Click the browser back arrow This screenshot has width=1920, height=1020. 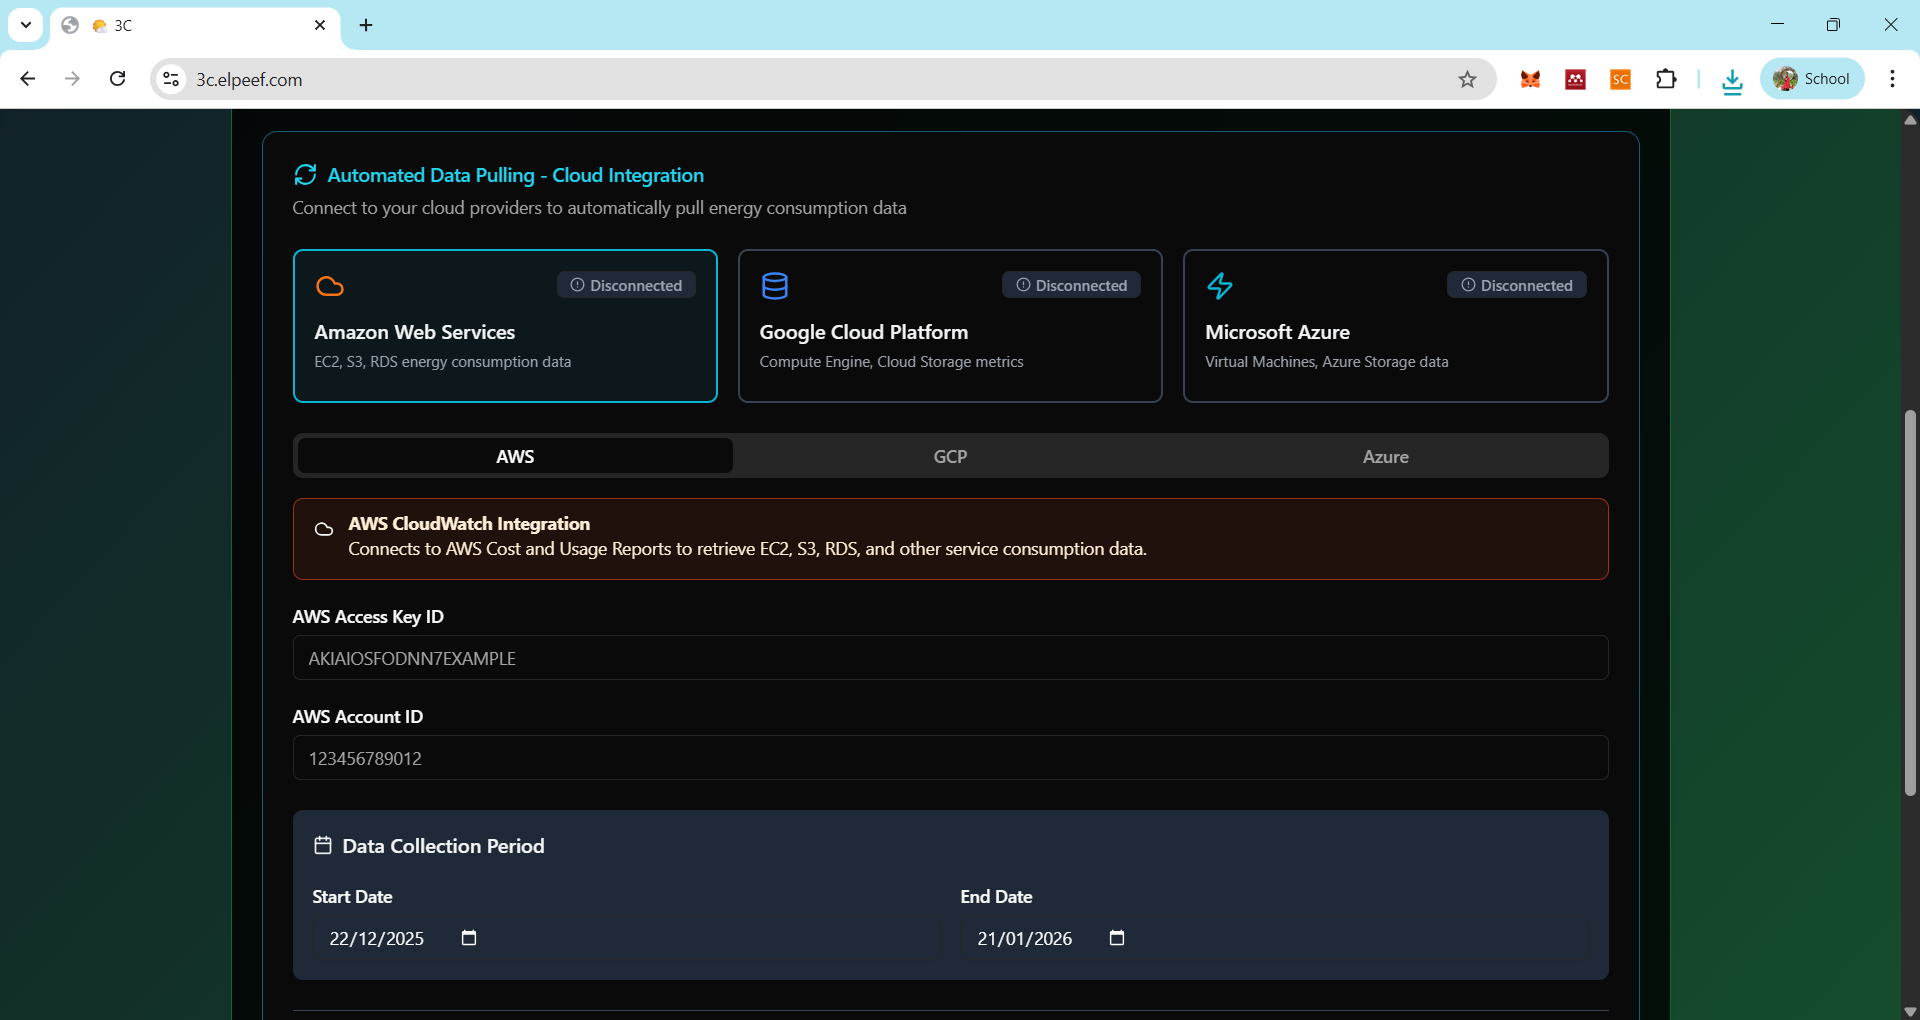pyautogui.click(x=28, y=79)
